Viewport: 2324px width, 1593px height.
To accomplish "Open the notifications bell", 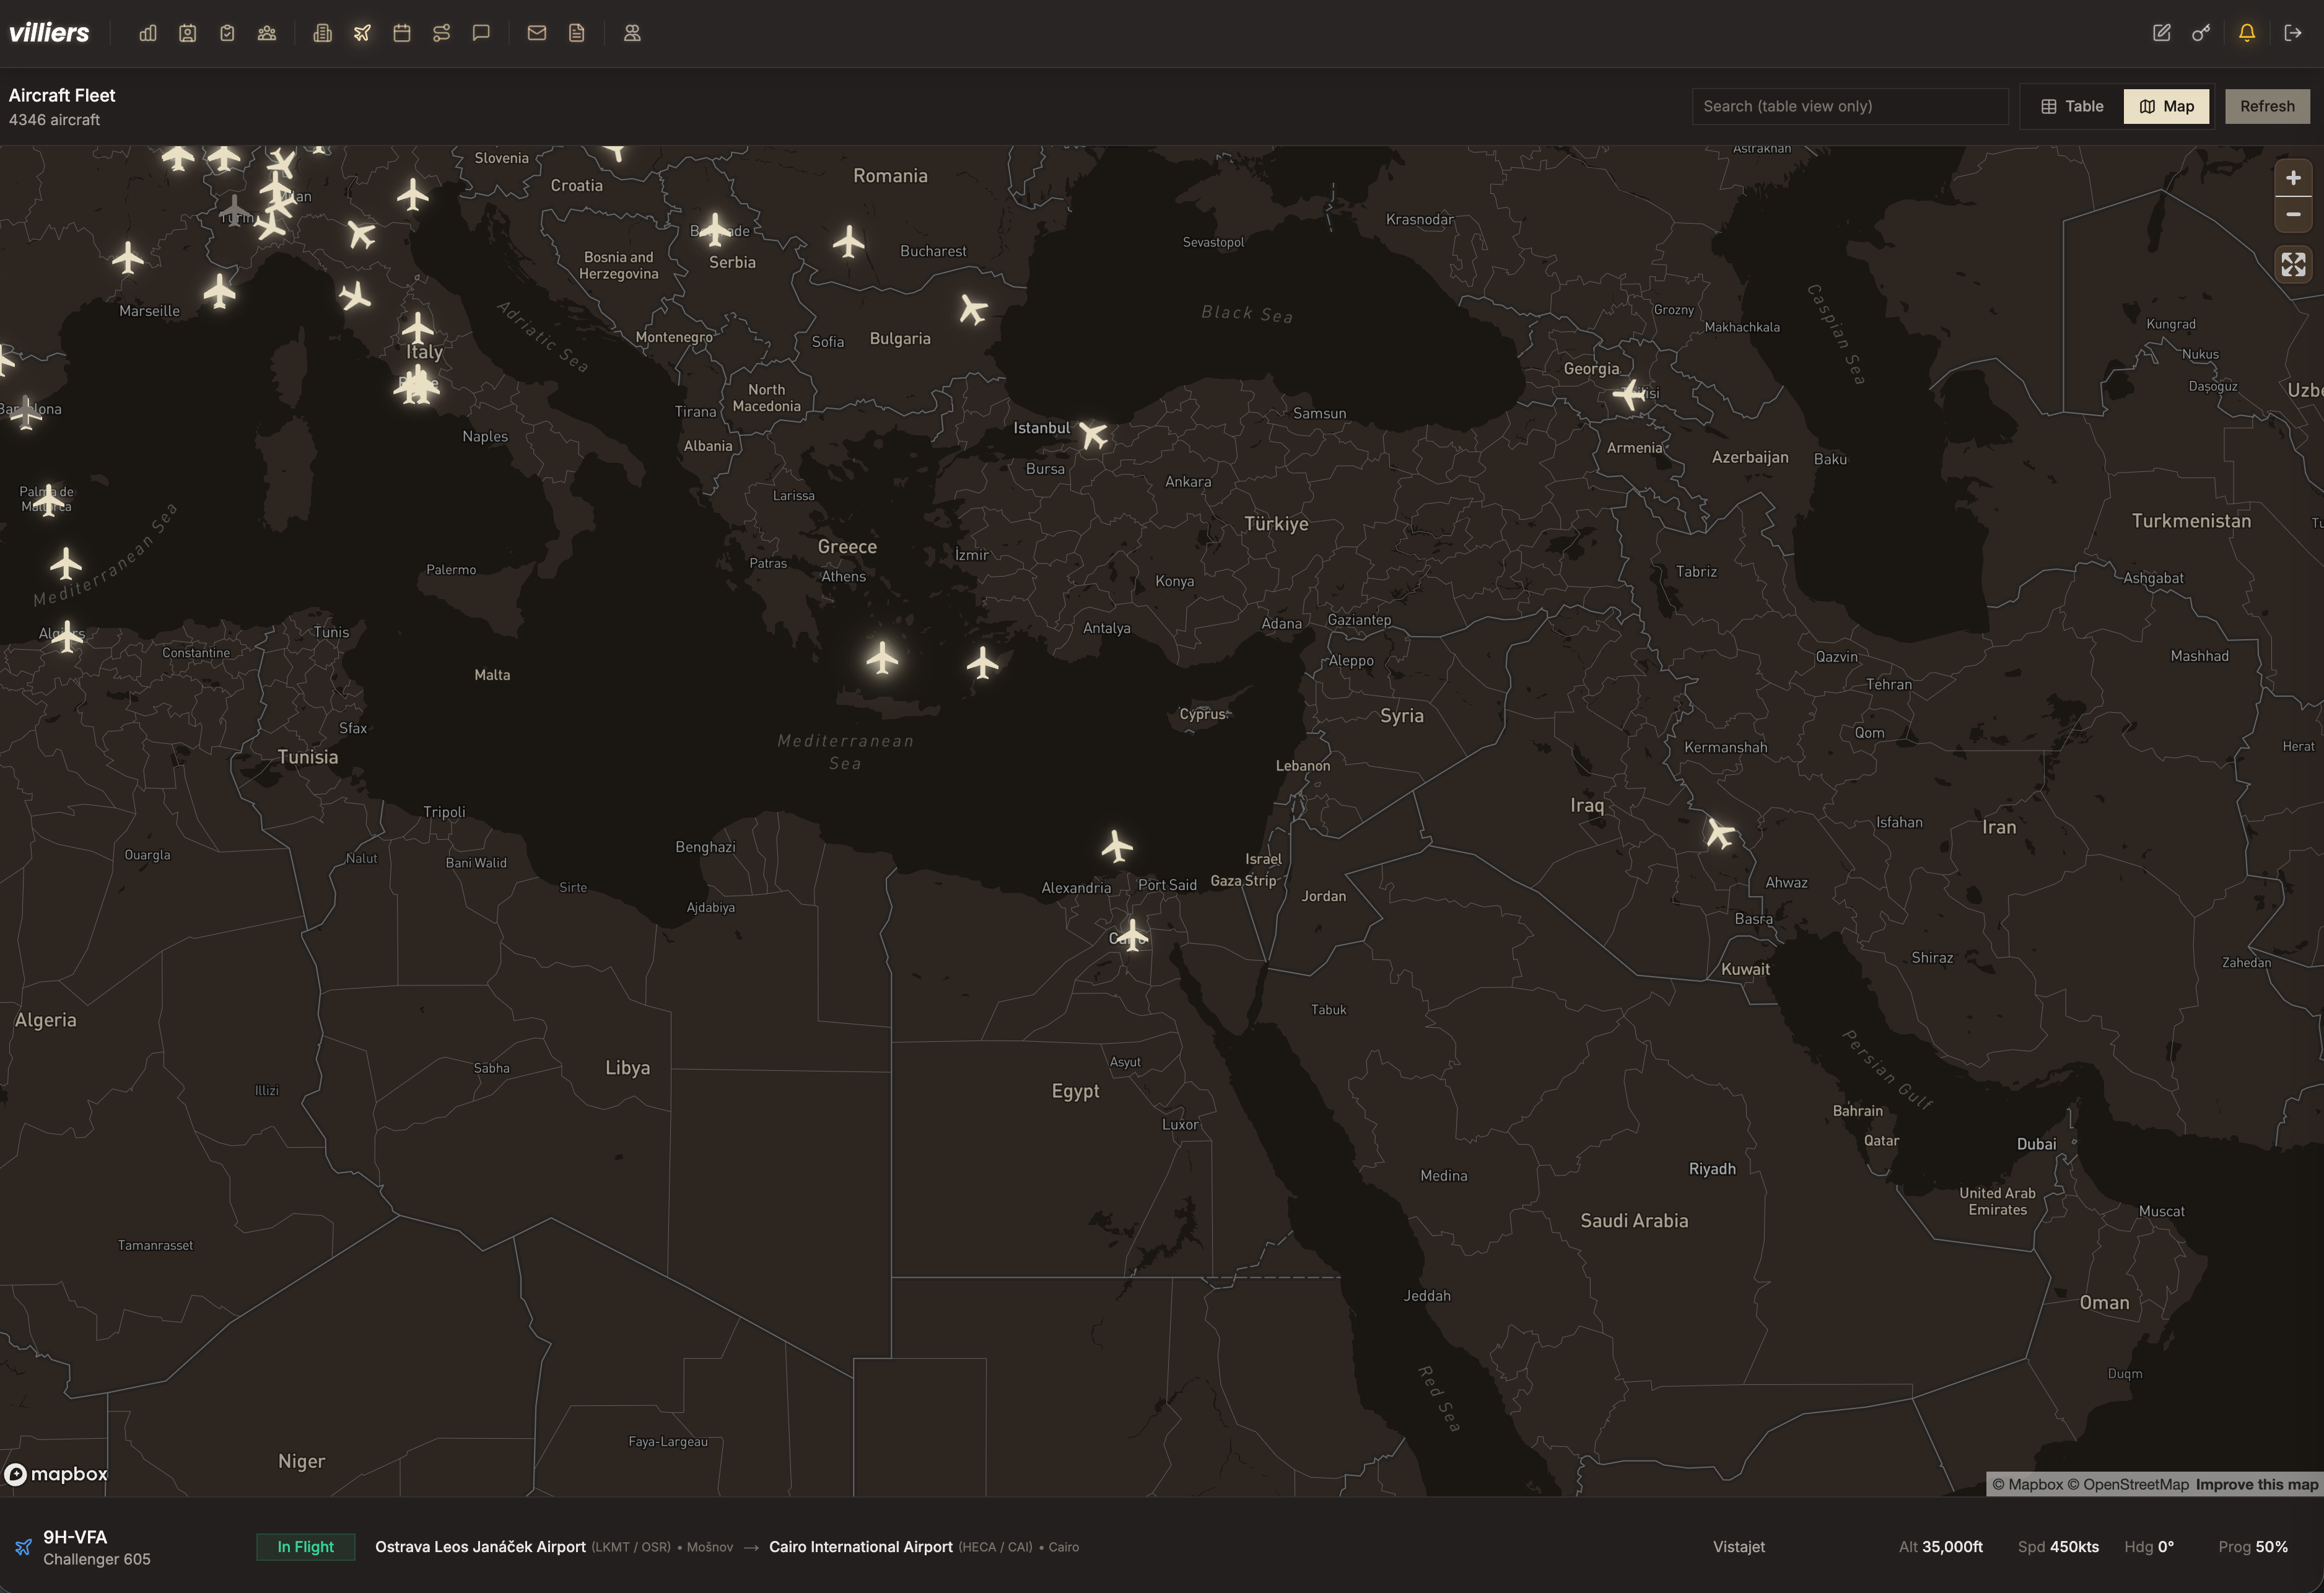I will [2246, 32].
